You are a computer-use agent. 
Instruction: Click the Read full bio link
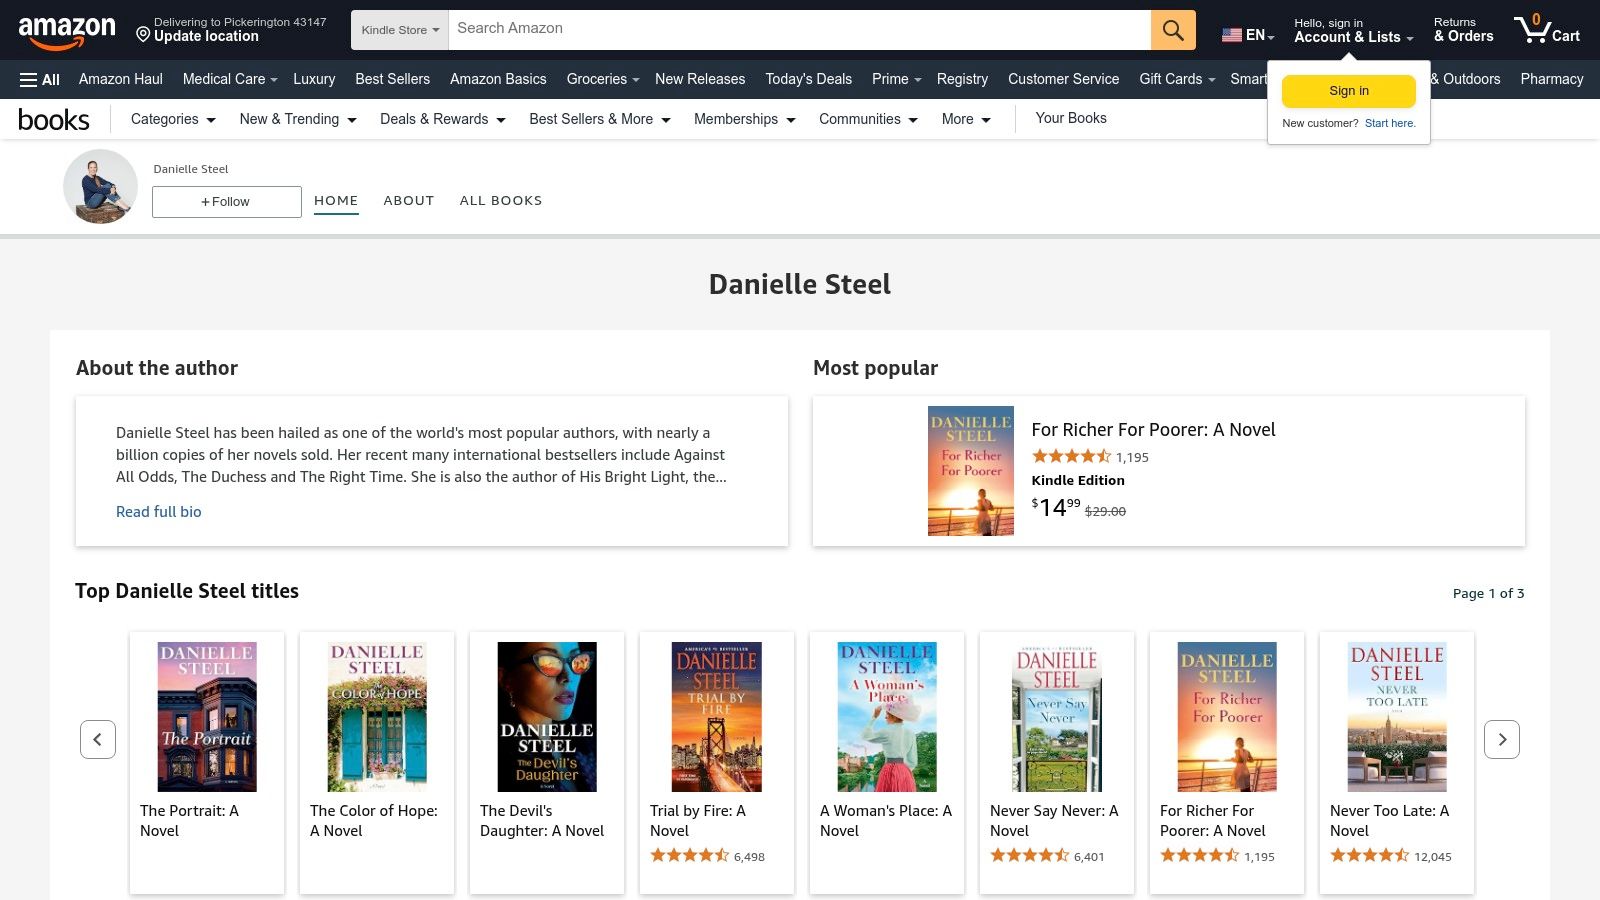click(159, 512)
